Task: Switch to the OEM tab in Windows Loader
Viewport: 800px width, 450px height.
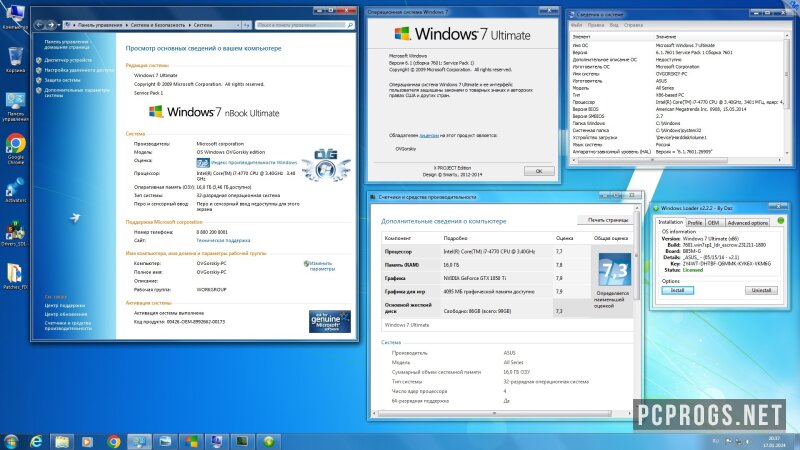Action: (713, 223)
